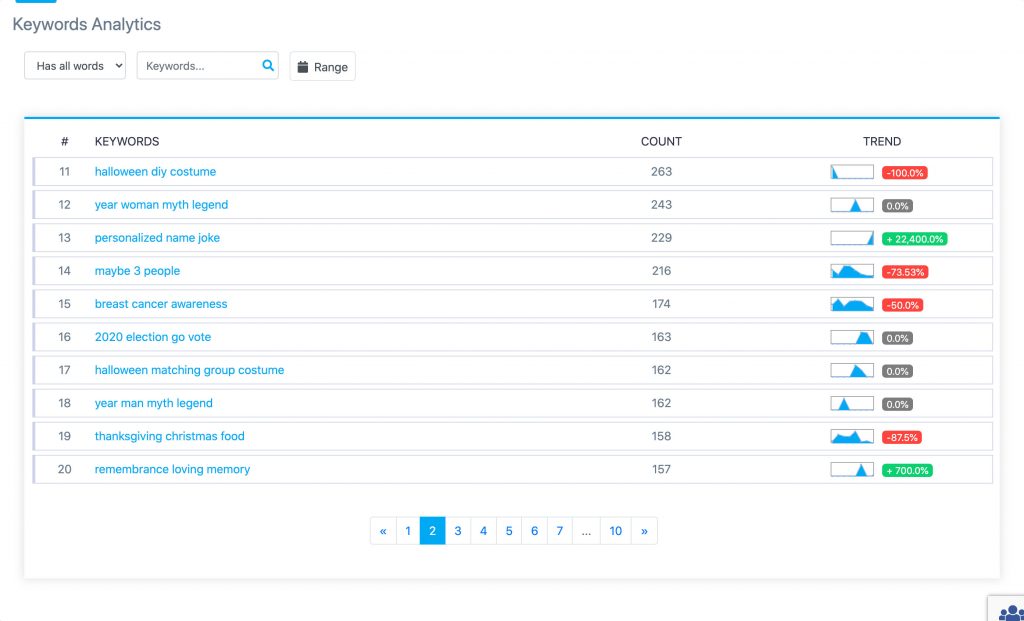Click the search magnifier icon

tap(267, 65)
